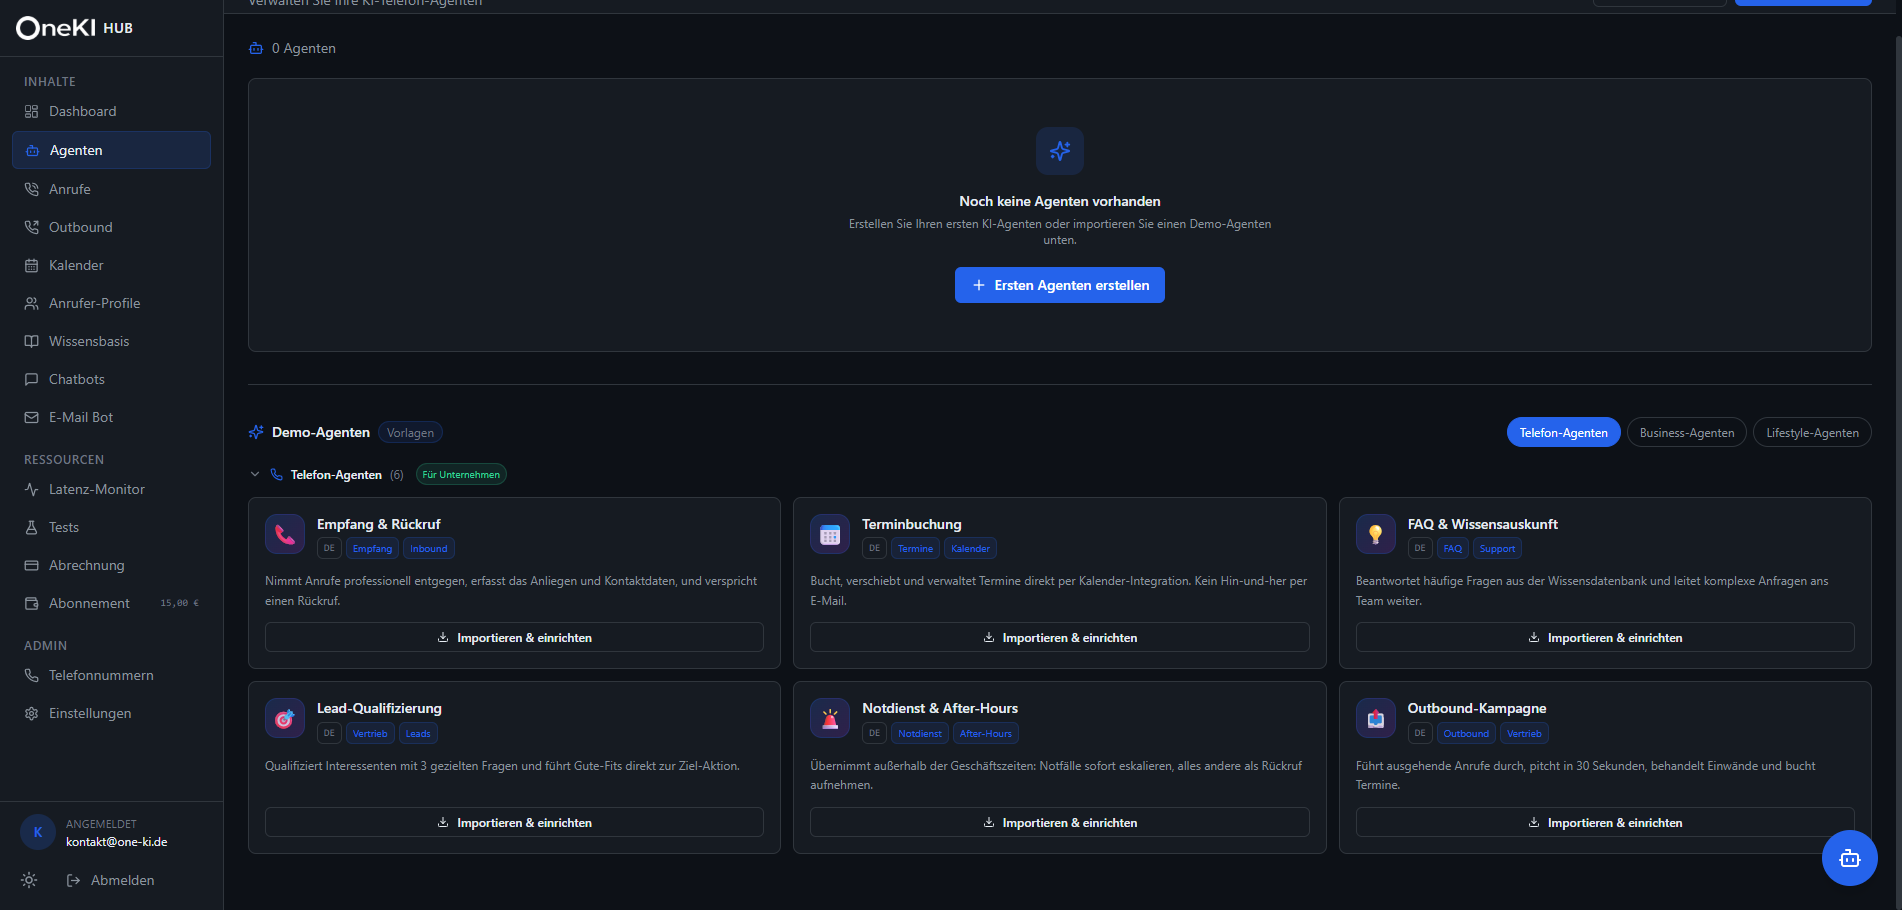Click the Terminbuchung calendar icon

pos(830,534)
